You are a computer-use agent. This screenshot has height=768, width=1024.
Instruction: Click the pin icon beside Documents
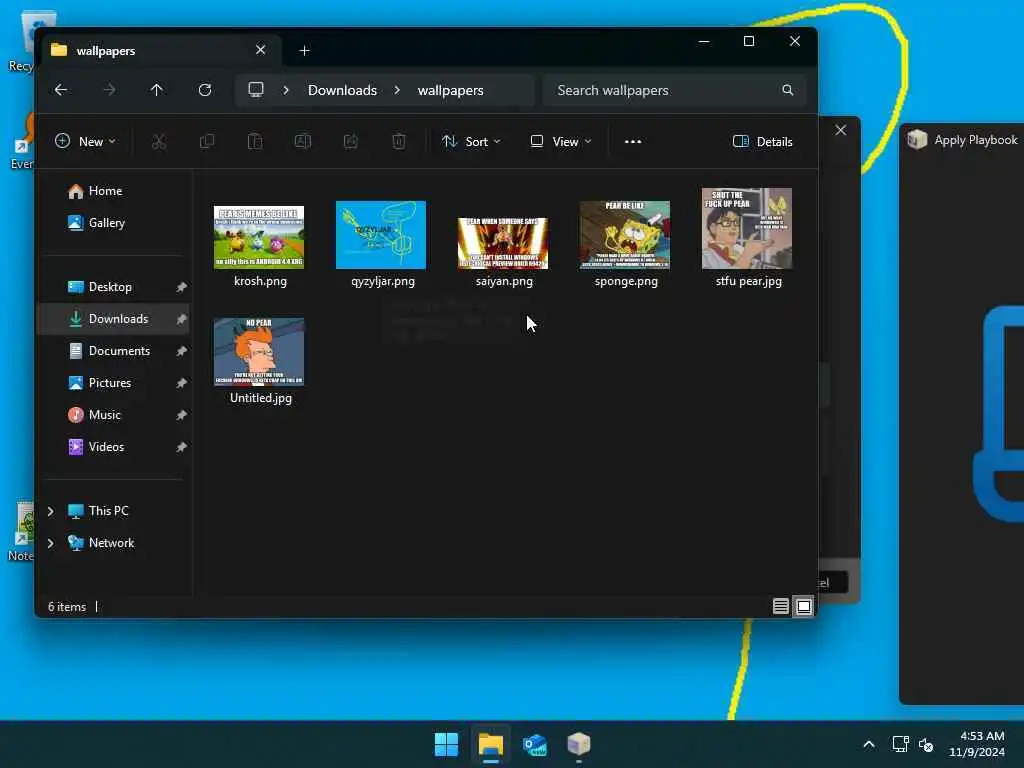(x=182, y=351)
